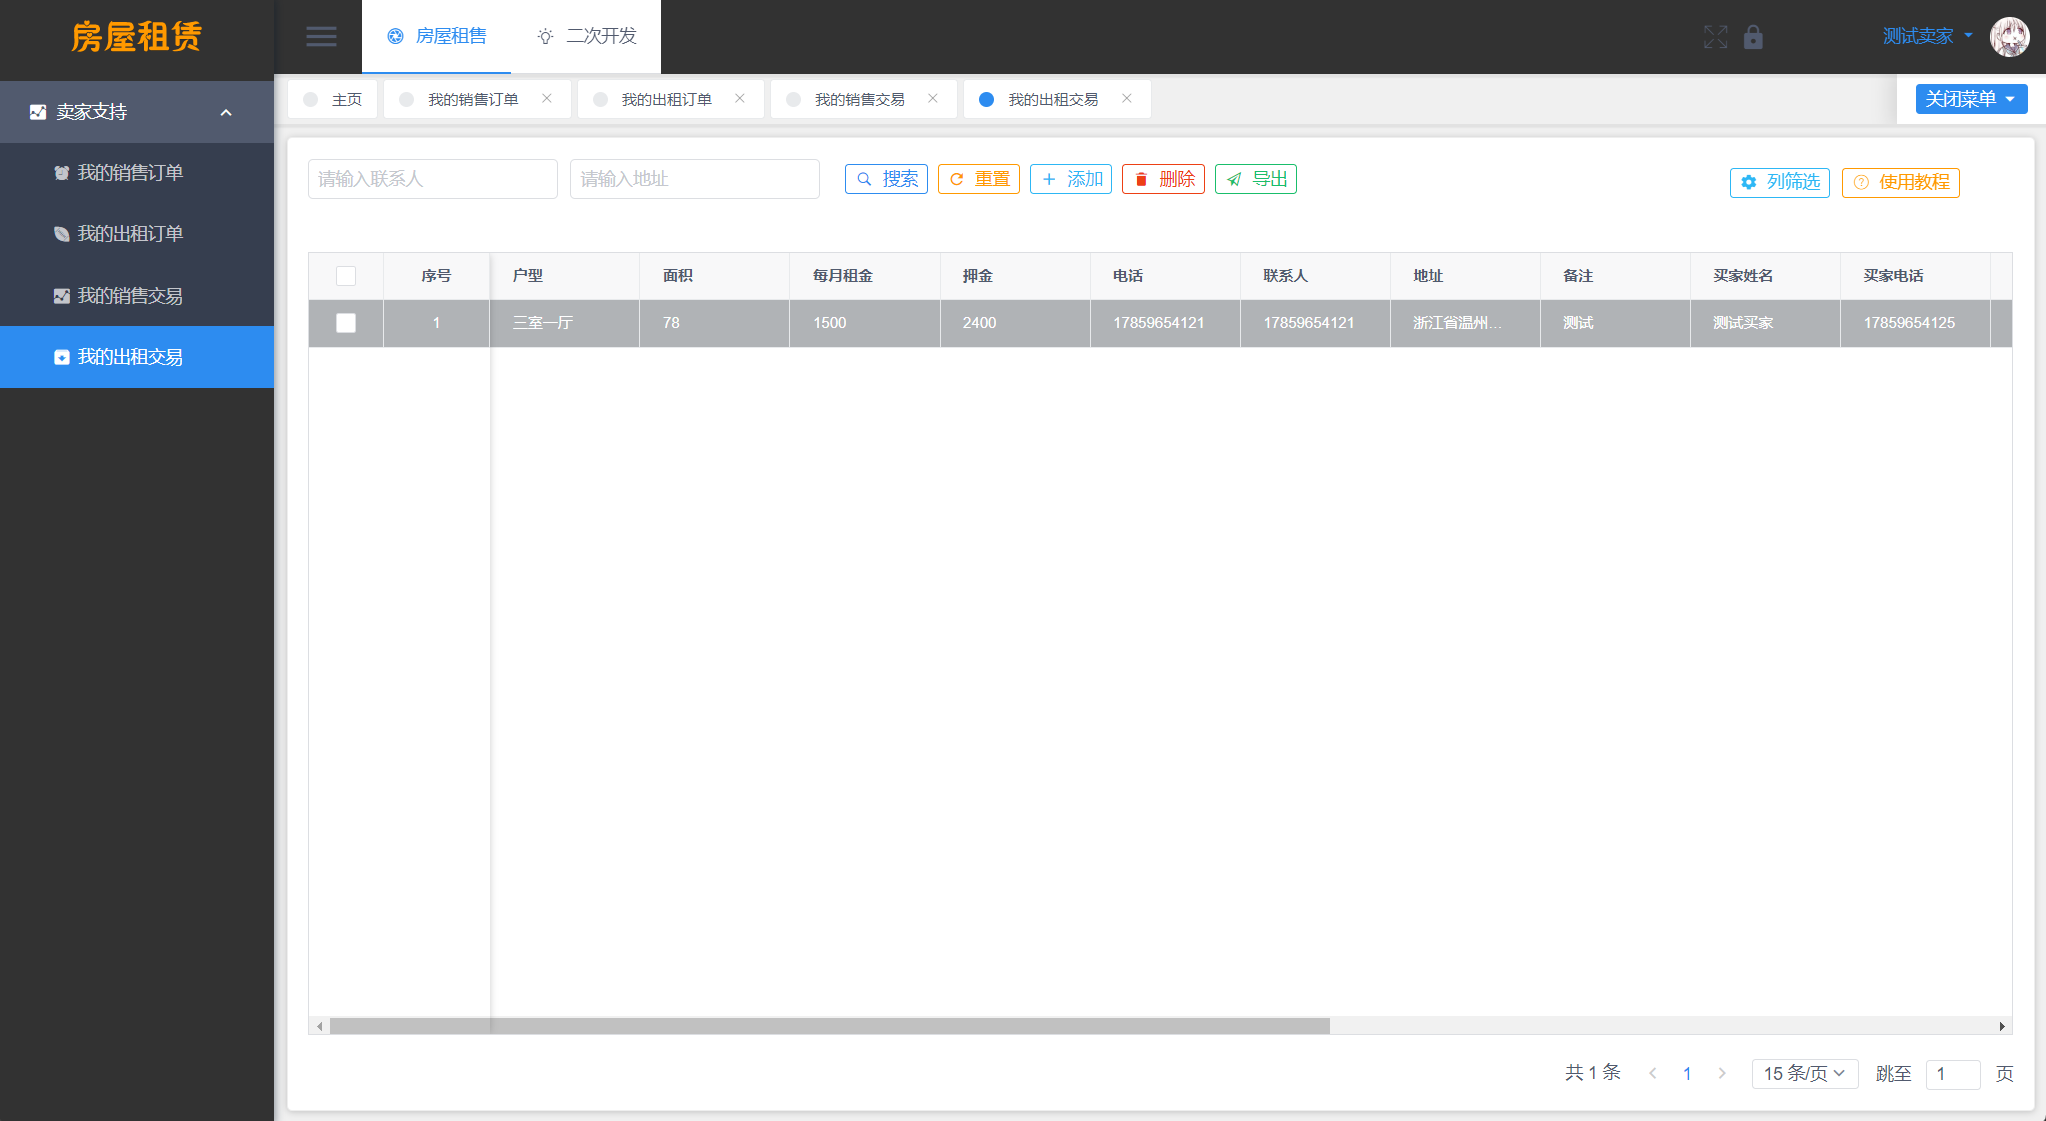Switch to the 二次开发 tab
Screen dimensions: 2046x1121
point(594,37)
